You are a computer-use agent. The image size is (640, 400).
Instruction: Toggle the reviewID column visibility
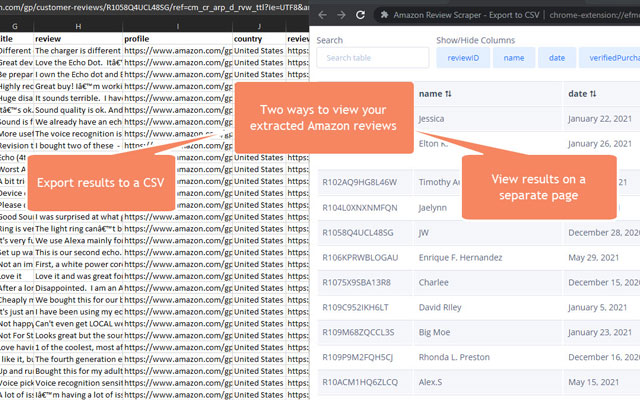tap(463, 58)
